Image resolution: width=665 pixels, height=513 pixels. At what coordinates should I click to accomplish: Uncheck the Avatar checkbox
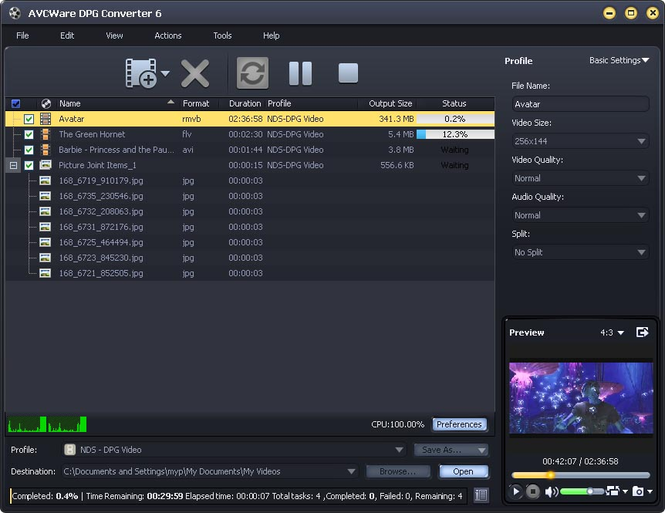pos(29,119)
